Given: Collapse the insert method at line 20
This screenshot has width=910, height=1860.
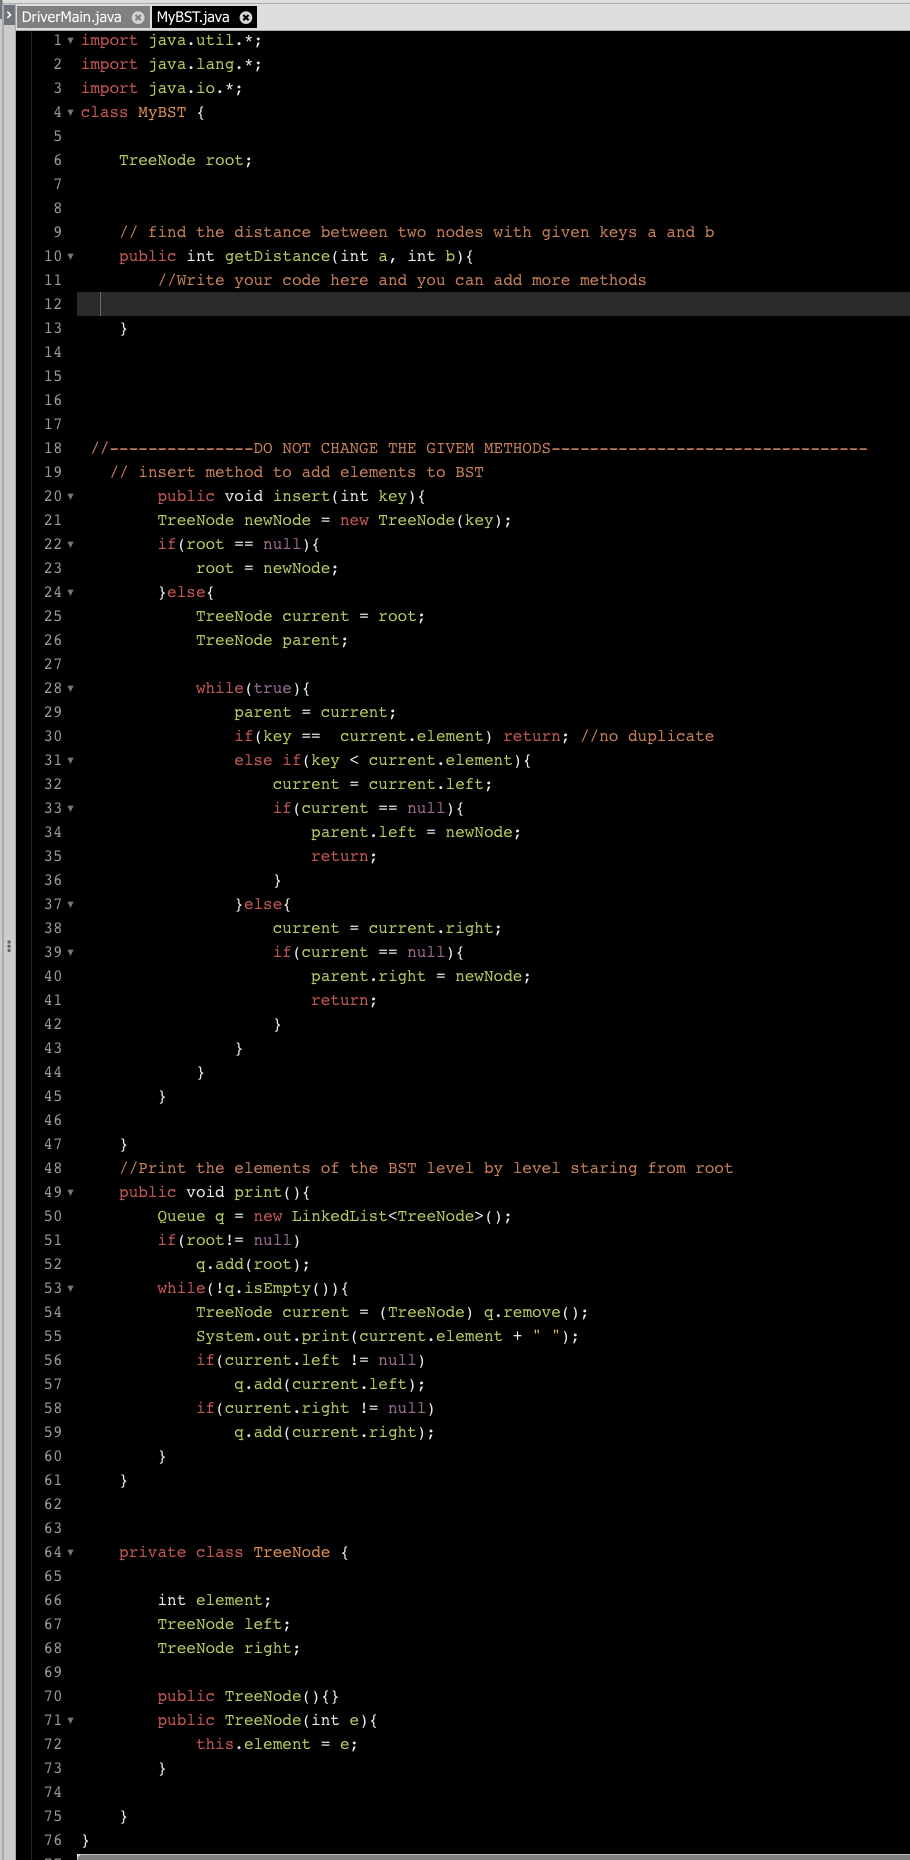Looking at the screenshot, I should pos(70,496).
